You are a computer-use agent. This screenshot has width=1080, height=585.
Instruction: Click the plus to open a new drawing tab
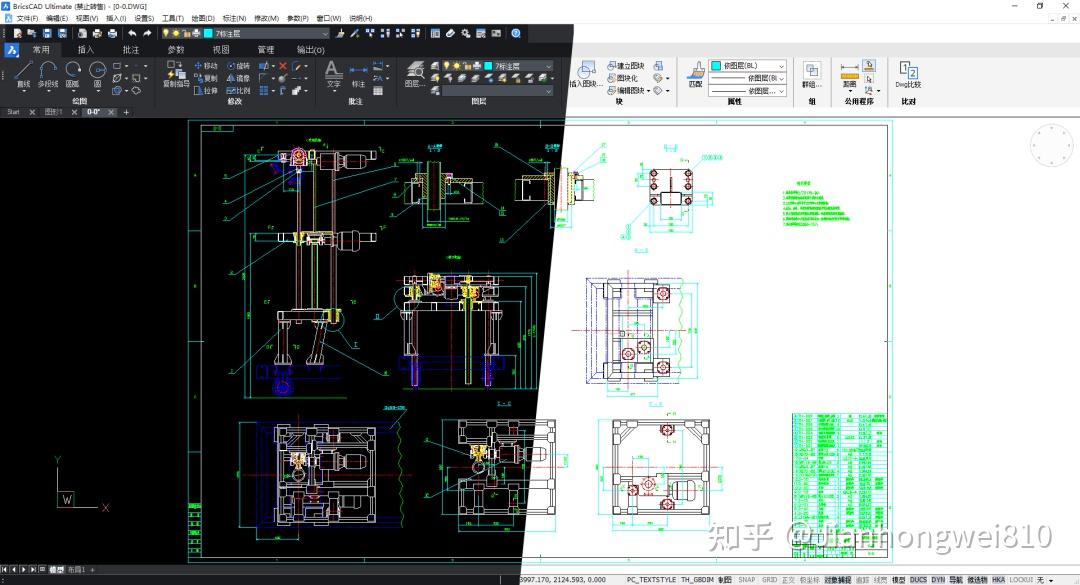[x=126, y=111]
